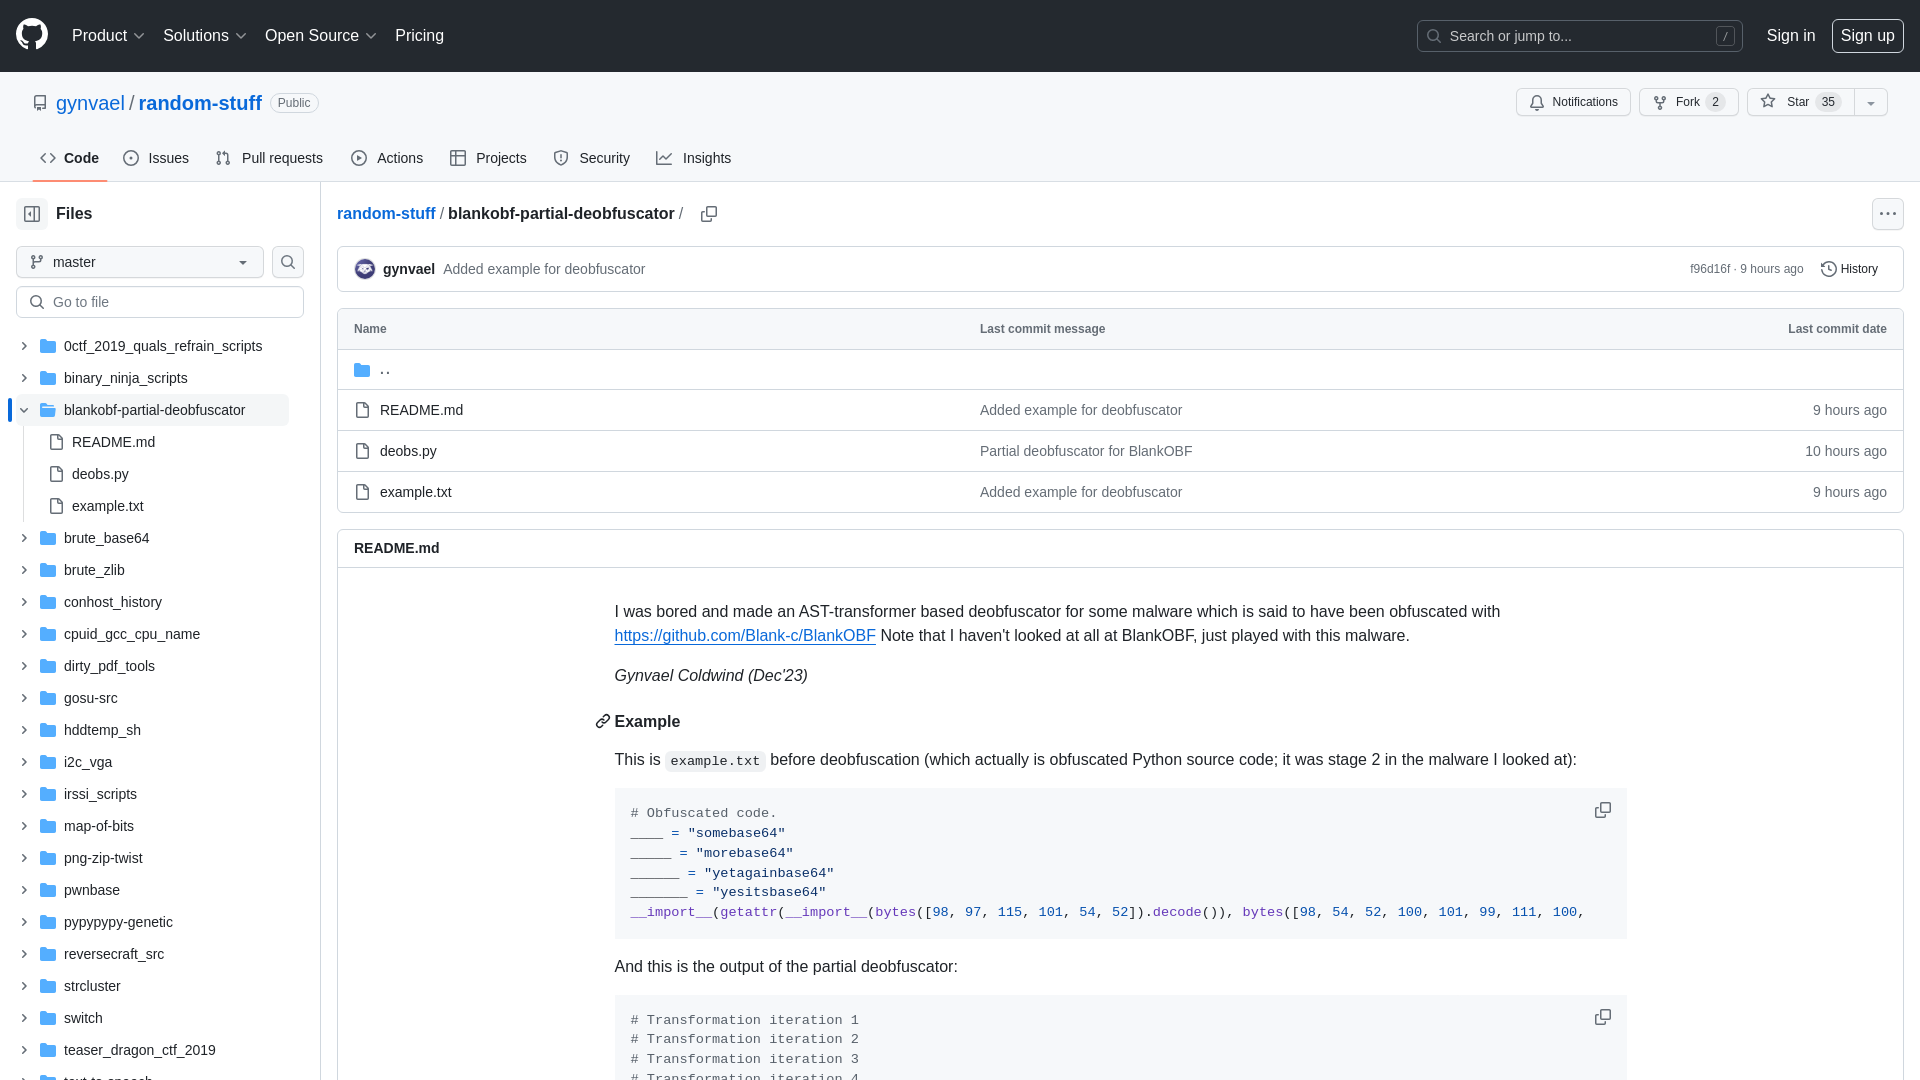This screenshot has width=1920, height=1080.
Task: Expand the switch folder chevron
Action: (x=24, y=1018)
